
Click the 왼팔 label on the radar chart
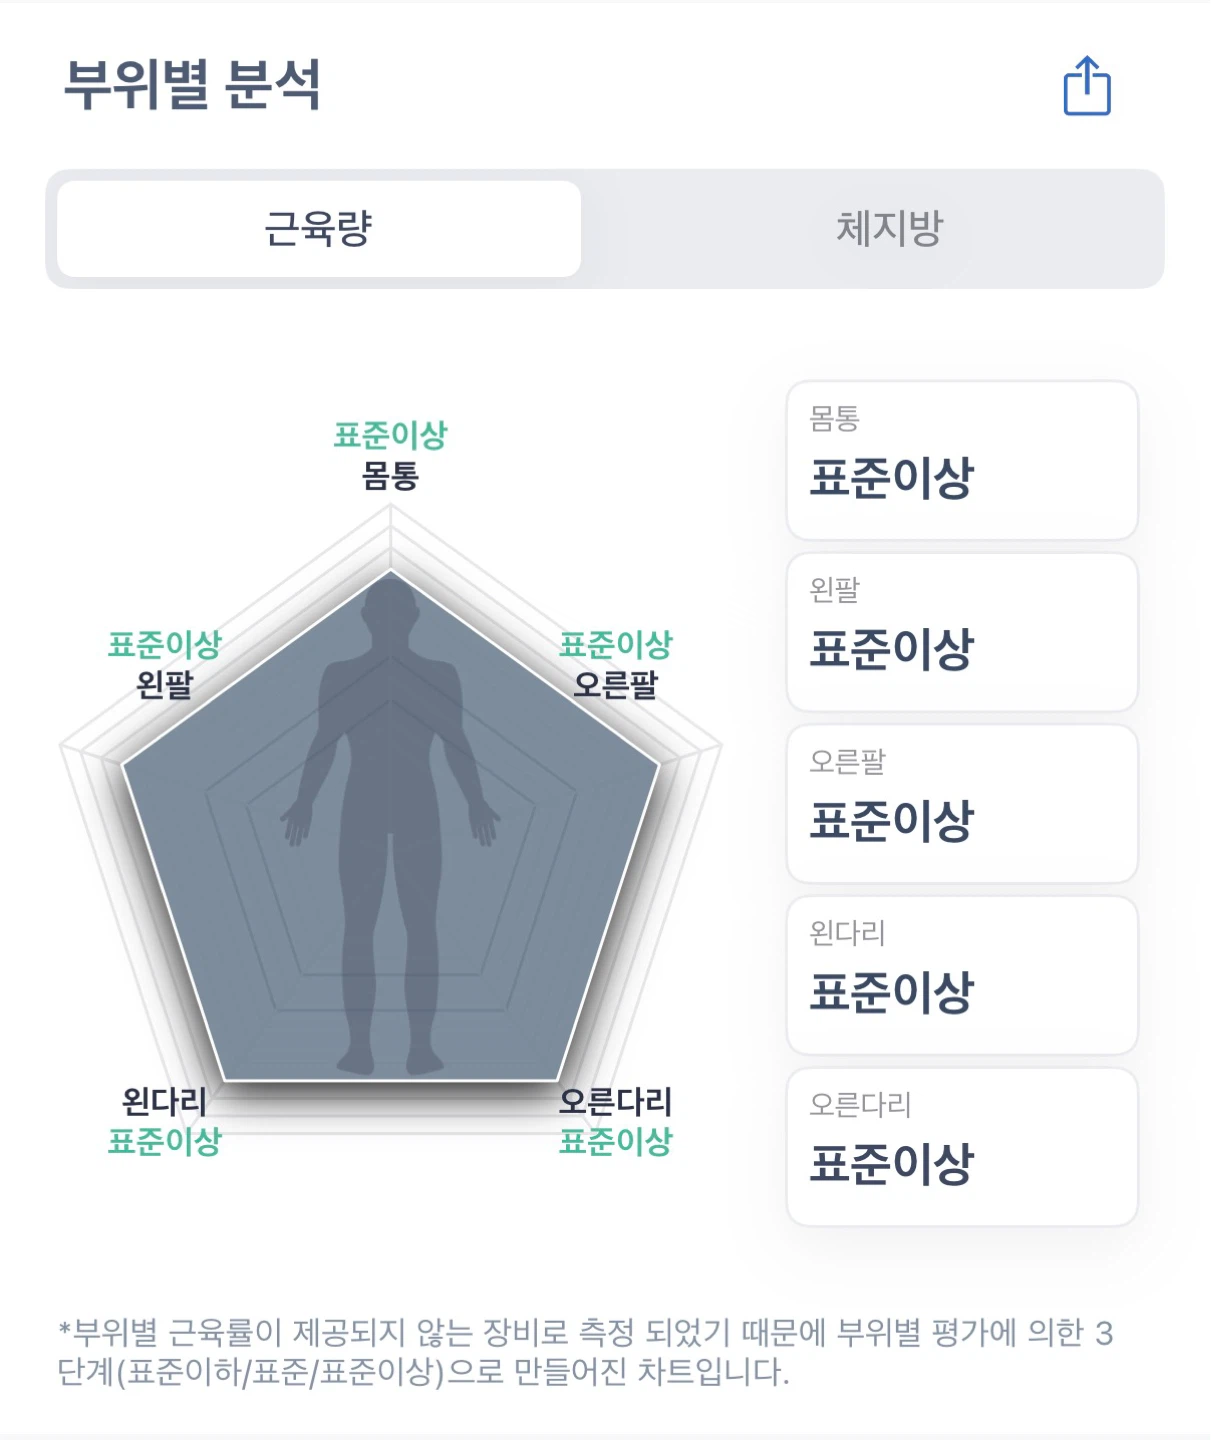[165, 685]
